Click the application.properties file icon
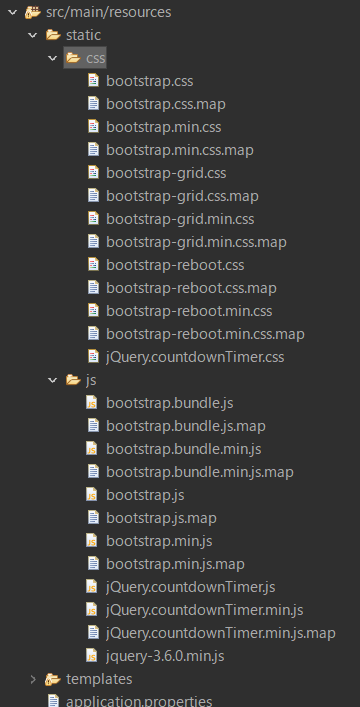This screenshot has width=360, height=707. [53, 701]
